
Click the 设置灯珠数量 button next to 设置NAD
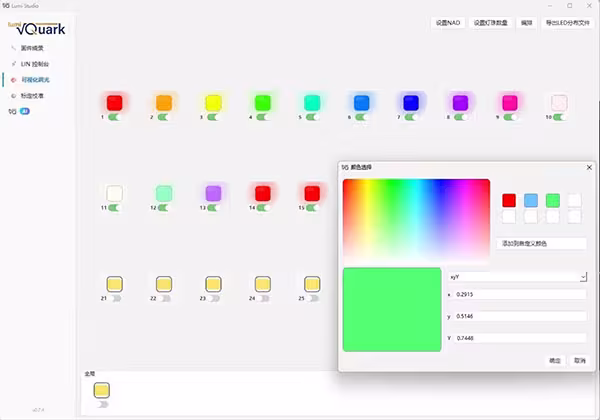pyautogui.click(x=491, y=23)
